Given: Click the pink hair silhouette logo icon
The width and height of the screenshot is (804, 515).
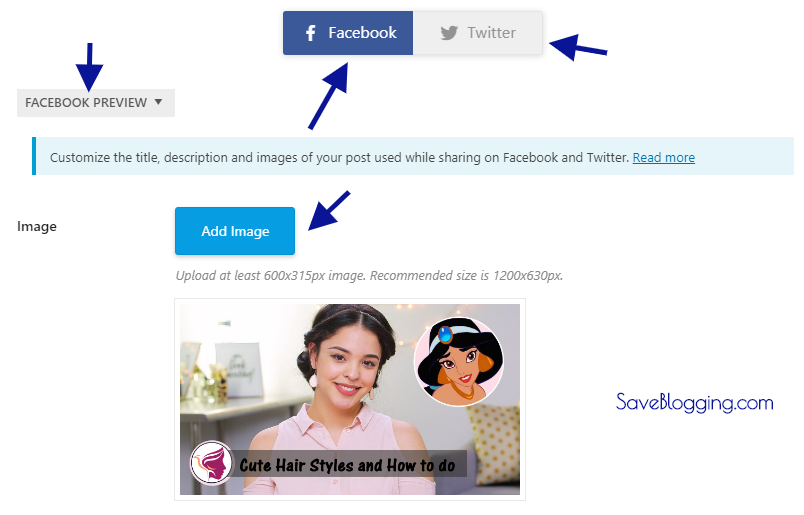Looking at the screenshot, I should 211,463.
